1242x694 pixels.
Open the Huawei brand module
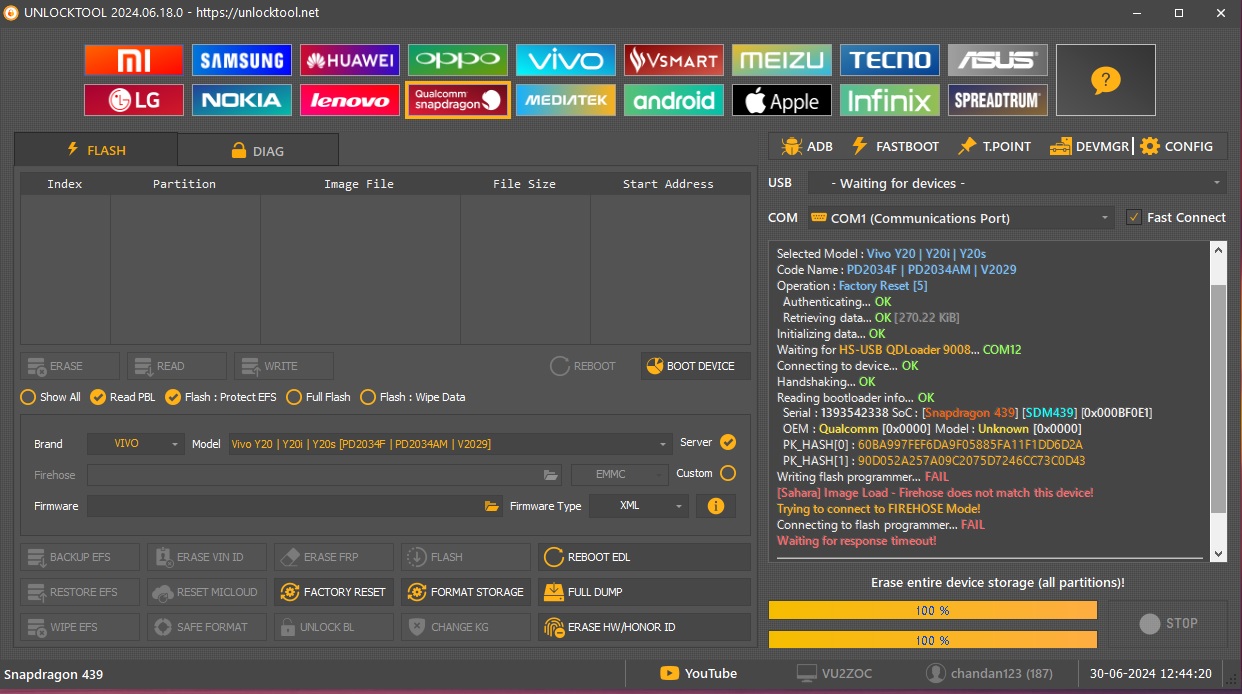(350, 60)
